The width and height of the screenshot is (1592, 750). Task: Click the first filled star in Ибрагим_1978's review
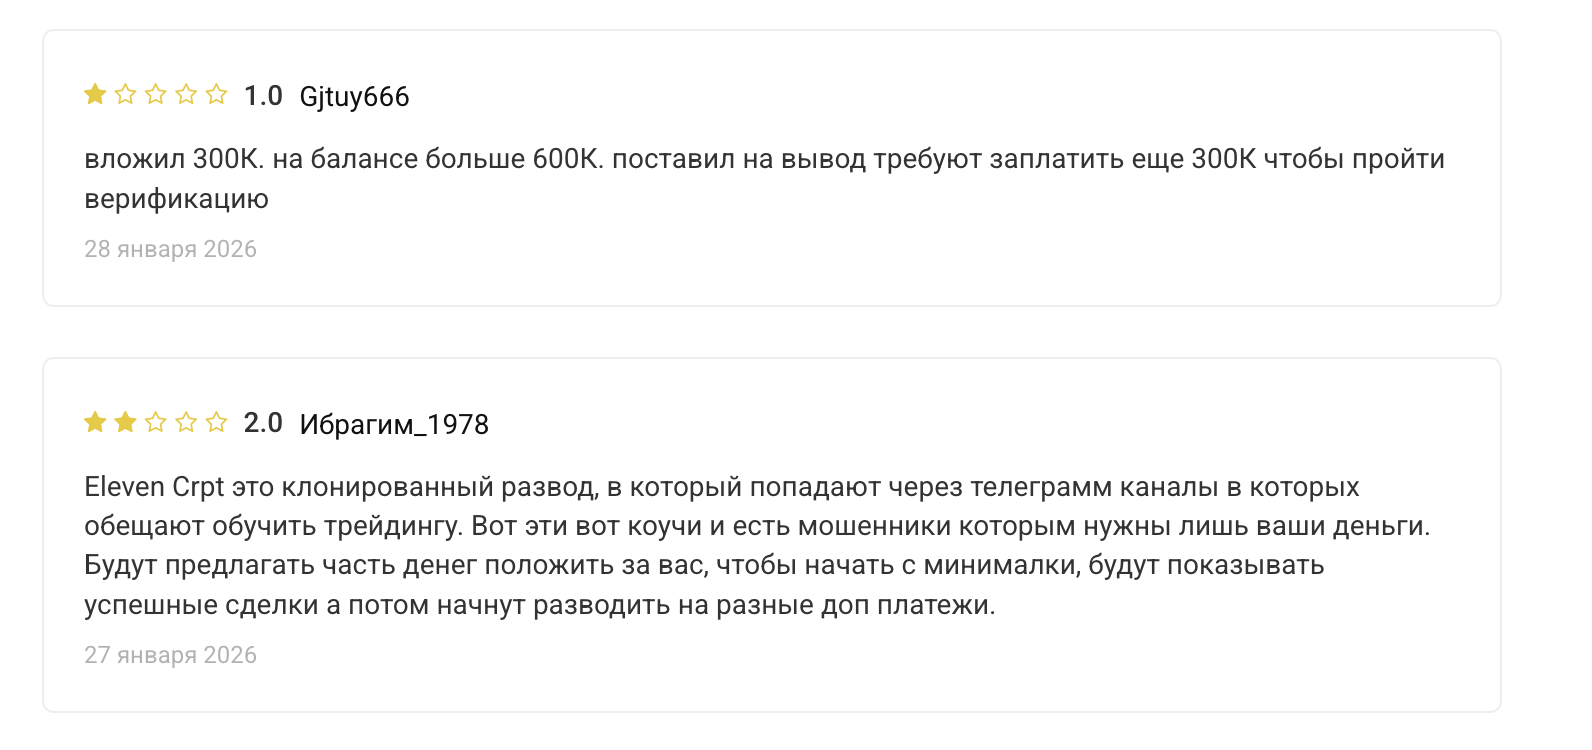tap(95, 423)
